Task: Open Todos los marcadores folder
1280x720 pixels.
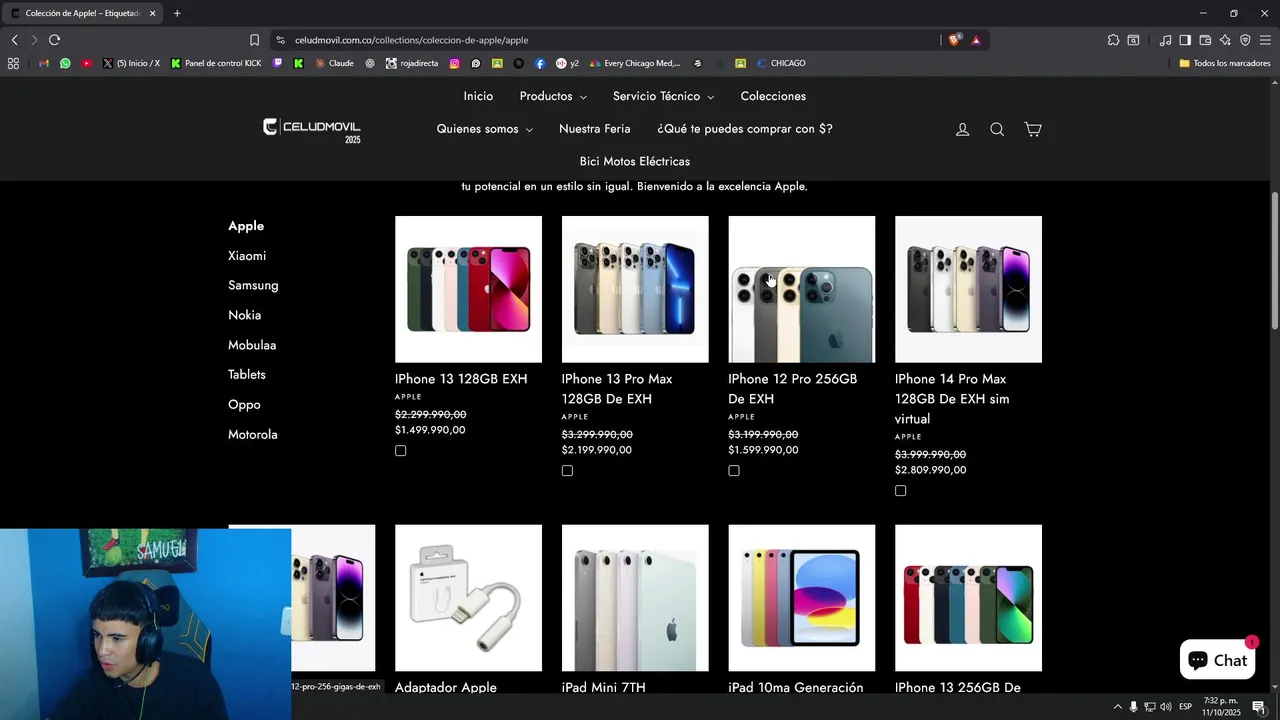Action: 1224,63
